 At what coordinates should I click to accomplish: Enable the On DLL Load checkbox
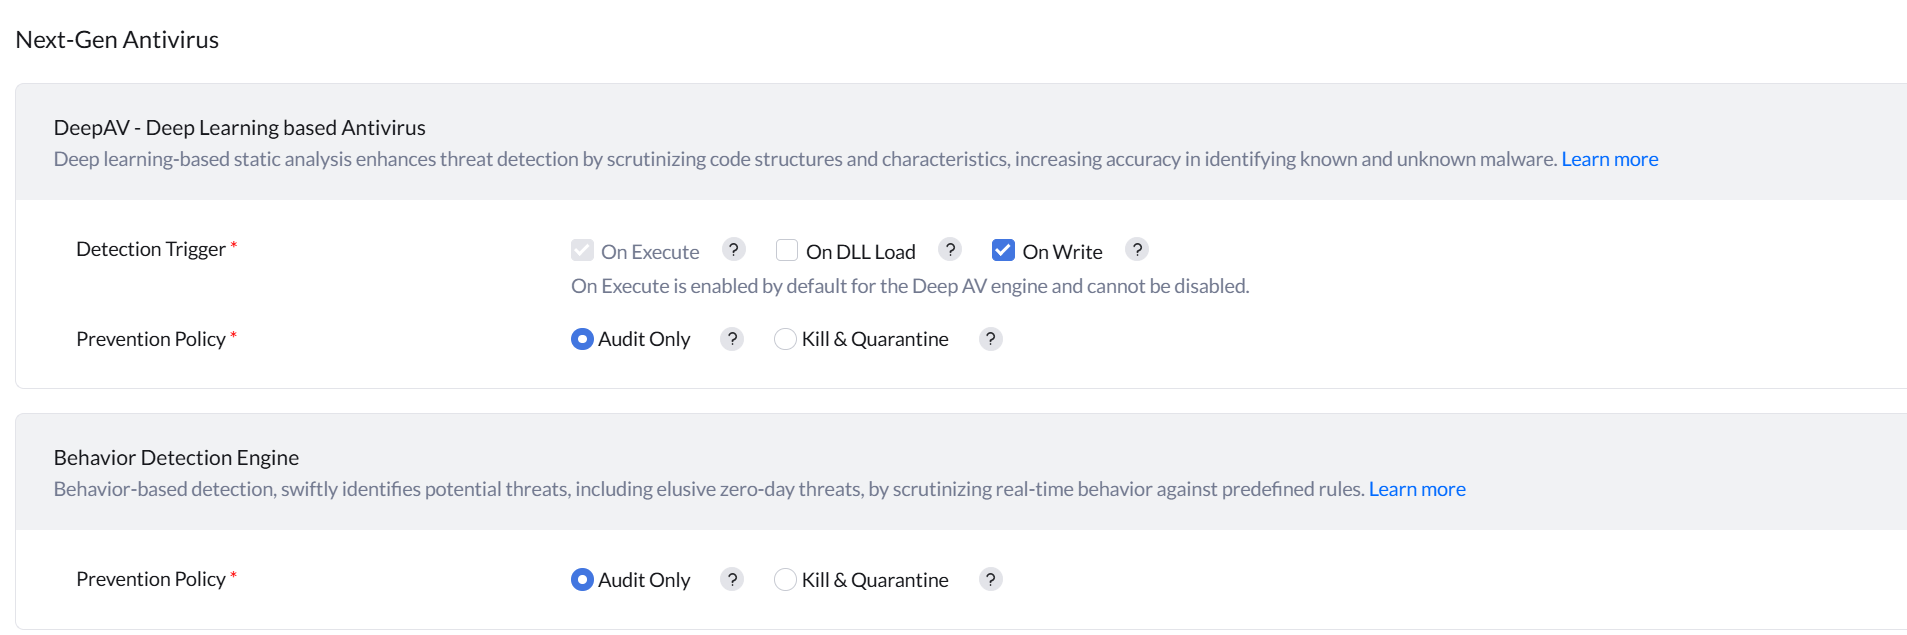(x=787, y=250)
